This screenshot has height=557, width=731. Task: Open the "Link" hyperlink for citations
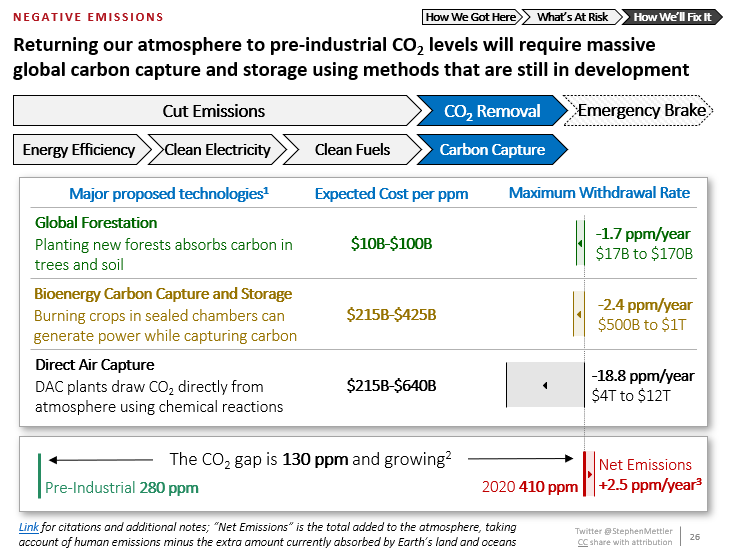29,527
